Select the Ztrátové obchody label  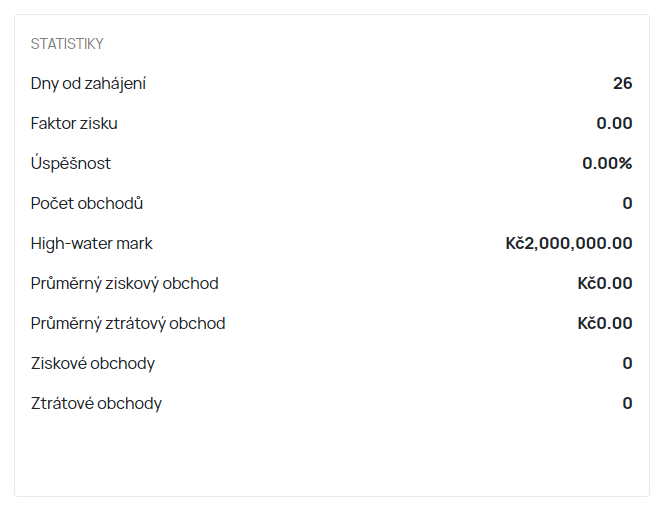(x=96, y=404)
